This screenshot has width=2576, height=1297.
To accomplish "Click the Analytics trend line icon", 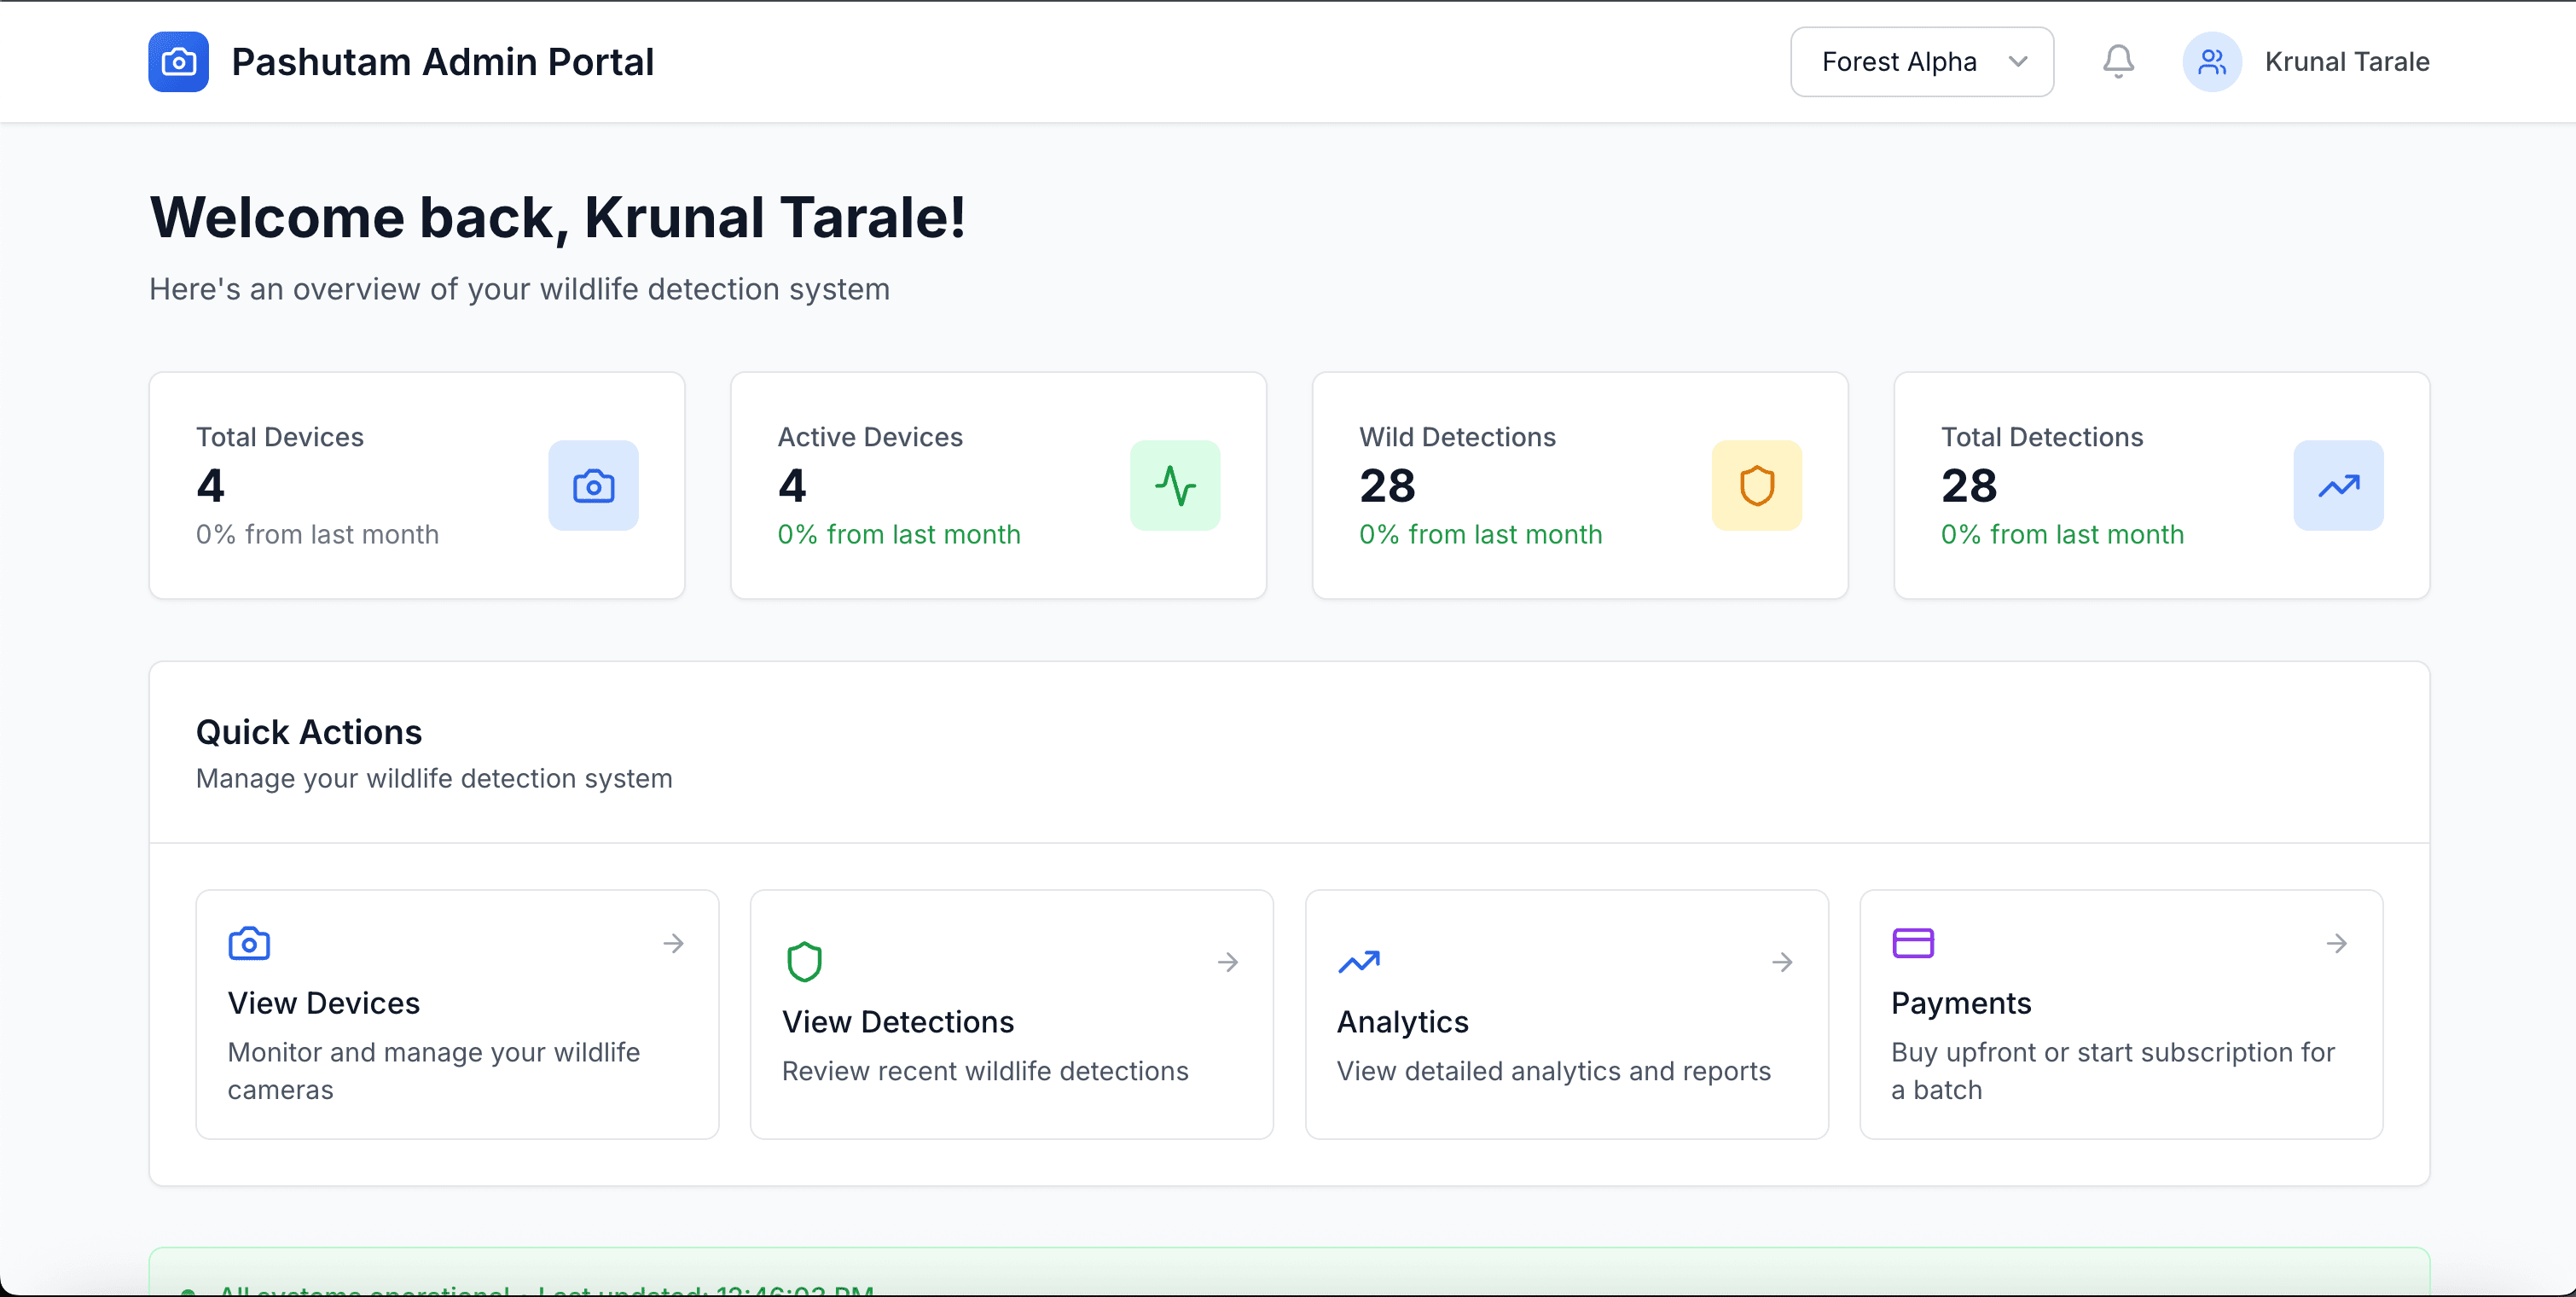I will point(1359,962).
